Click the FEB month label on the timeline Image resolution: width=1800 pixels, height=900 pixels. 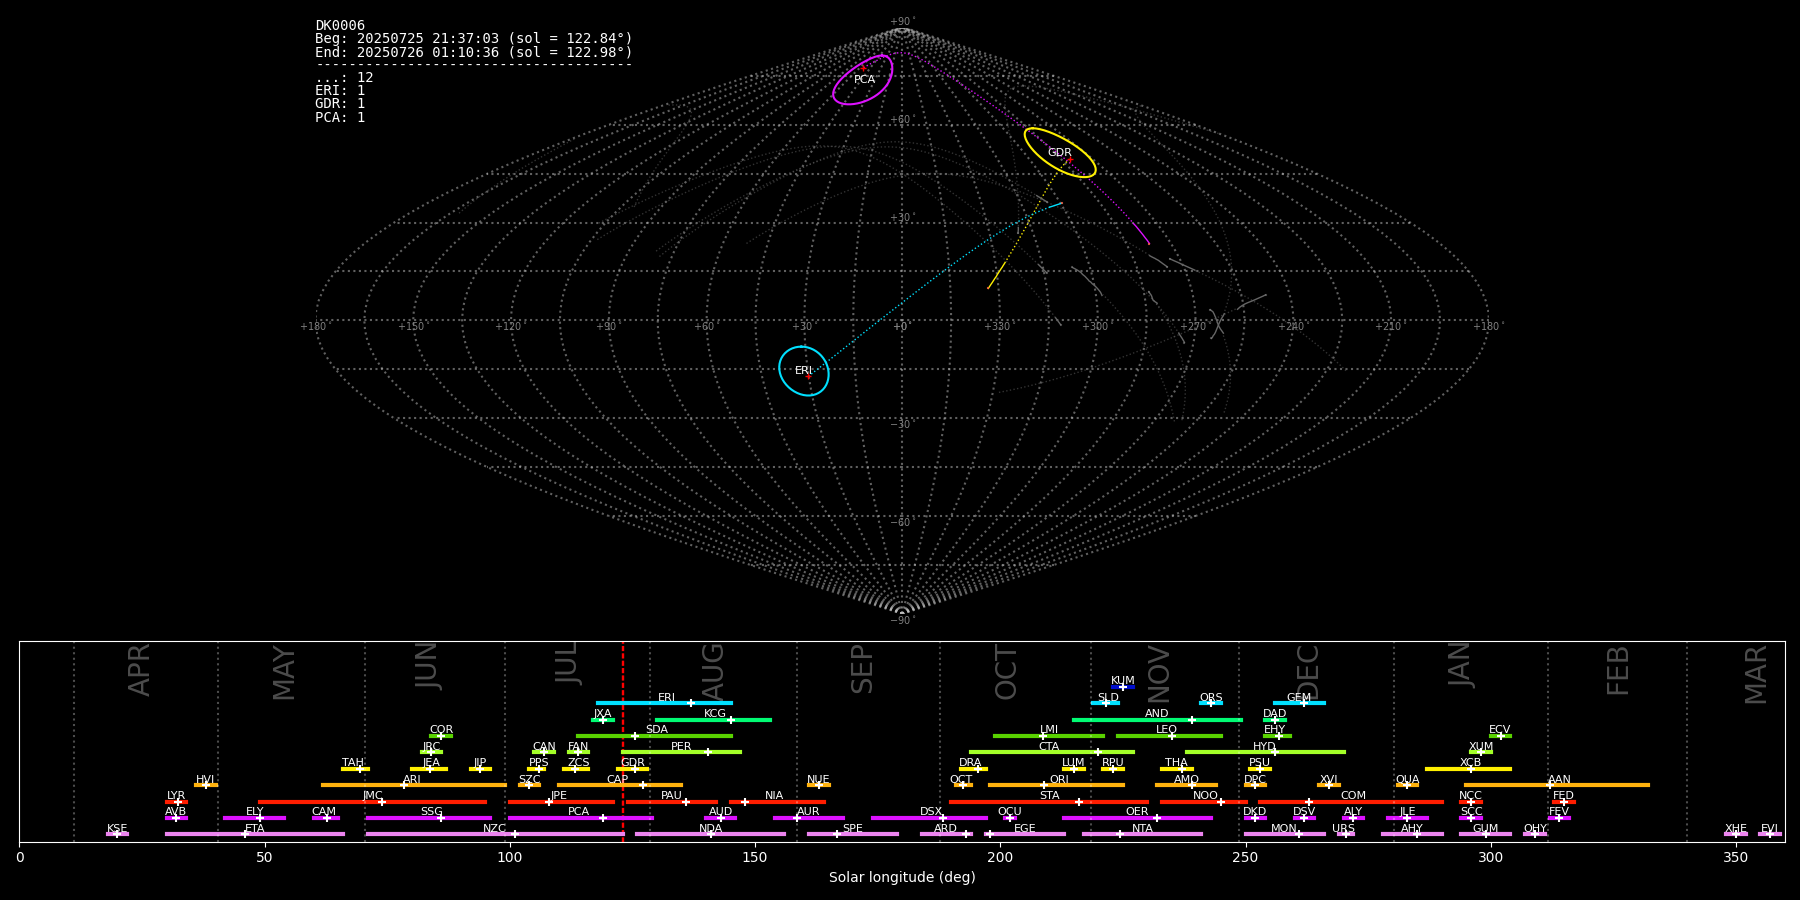(x=1618, y=671)
